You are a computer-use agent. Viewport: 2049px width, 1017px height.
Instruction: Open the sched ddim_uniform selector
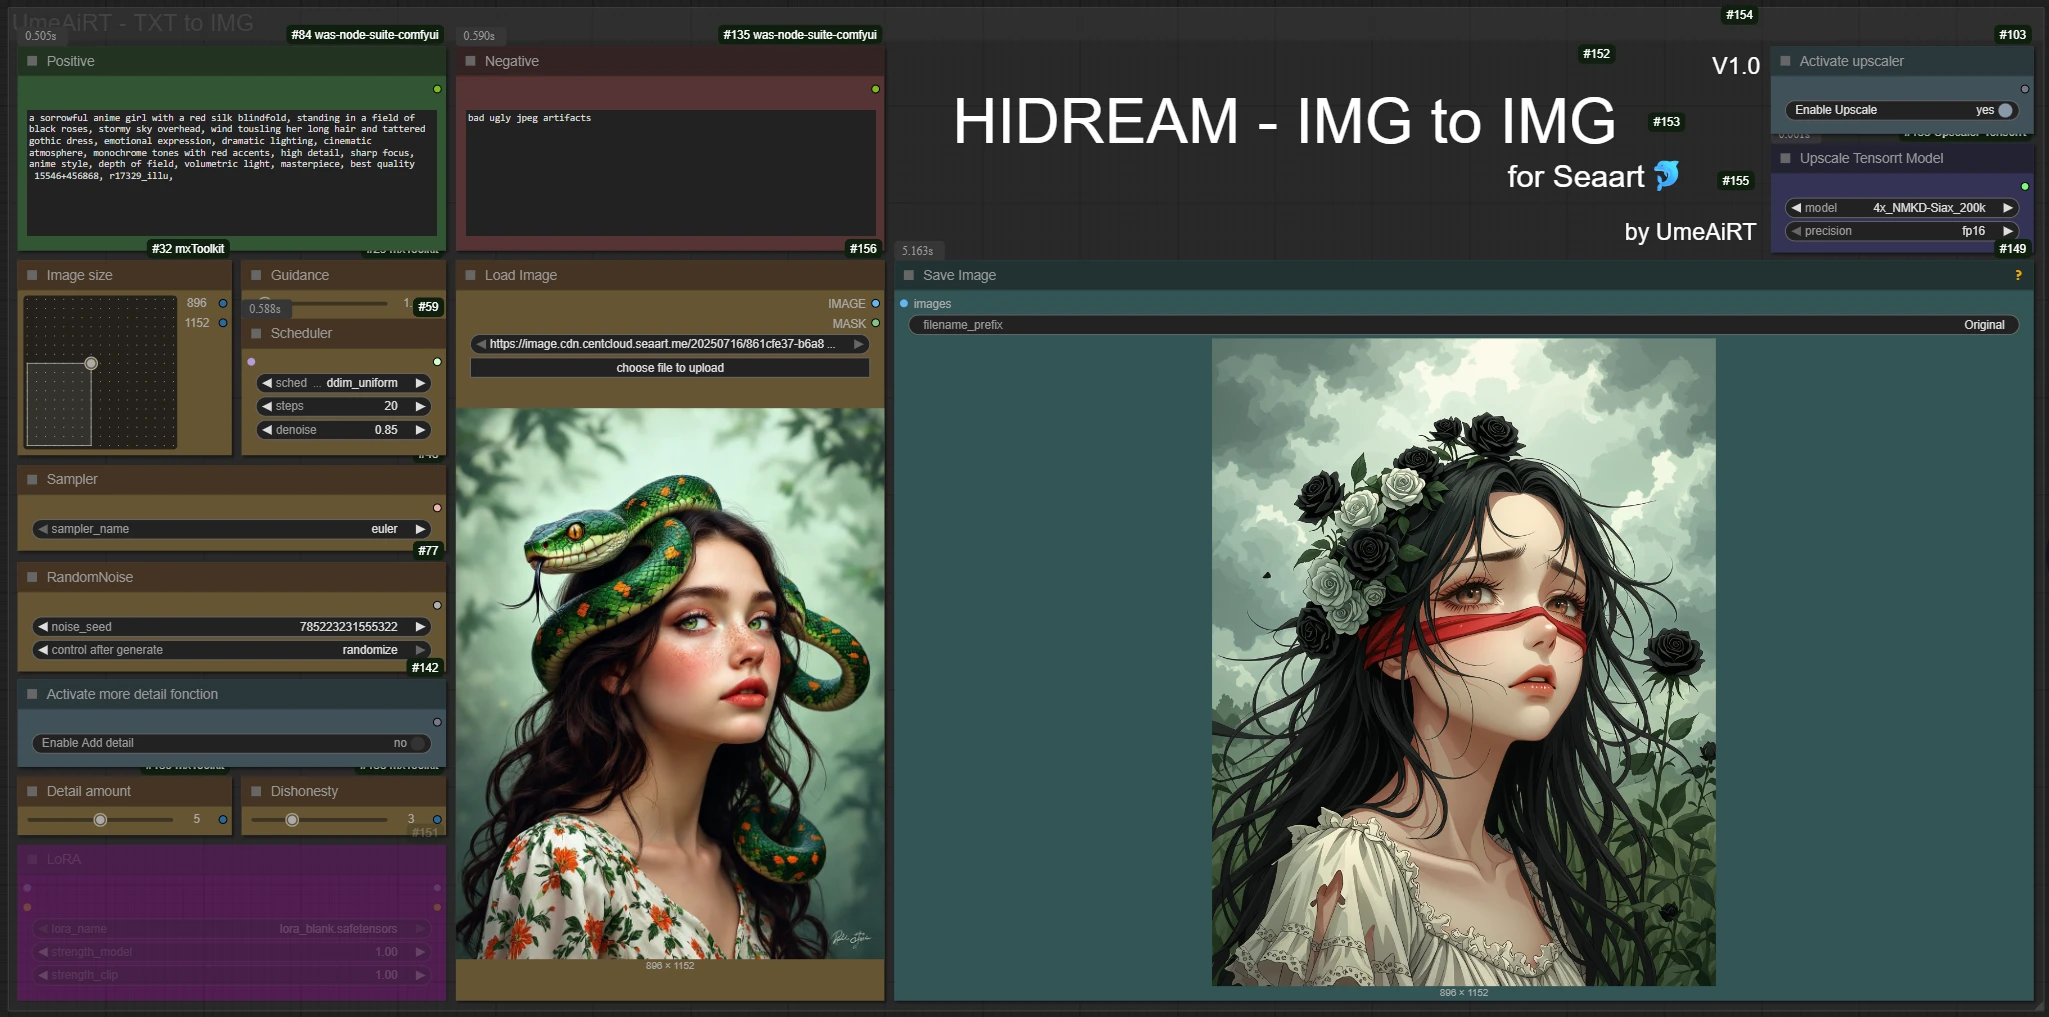pos(343,383)
